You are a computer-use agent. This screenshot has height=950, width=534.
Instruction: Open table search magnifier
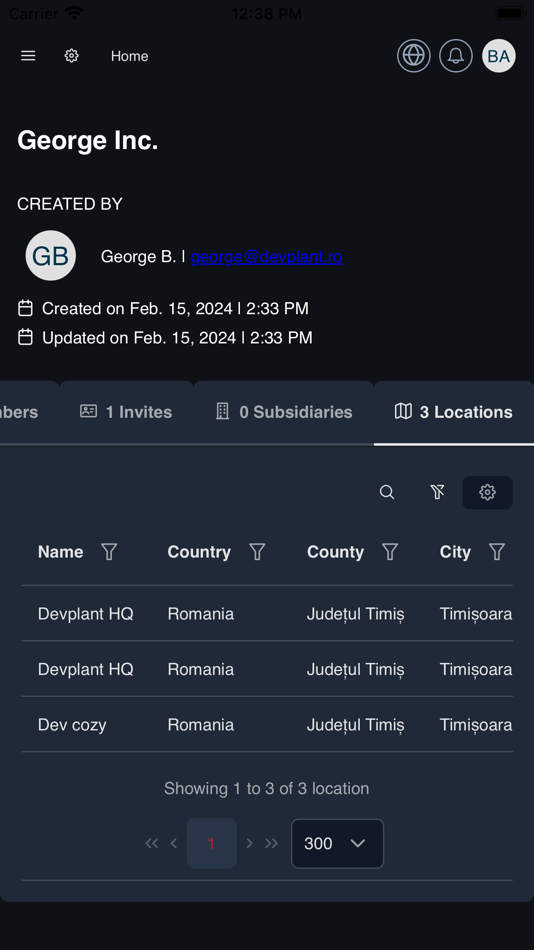[x=387, y=492]
